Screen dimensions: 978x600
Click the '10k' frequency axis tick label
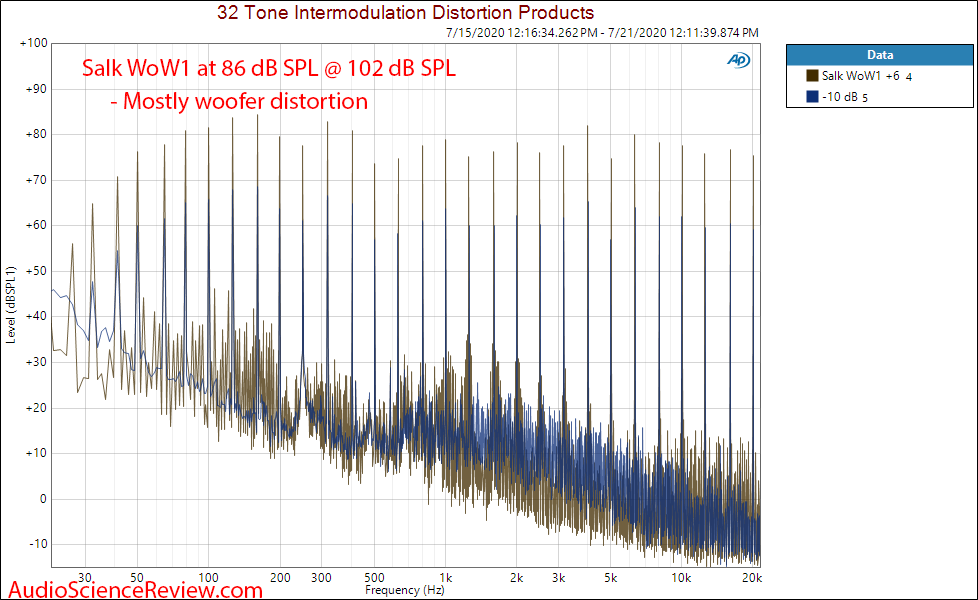[681, 578]
